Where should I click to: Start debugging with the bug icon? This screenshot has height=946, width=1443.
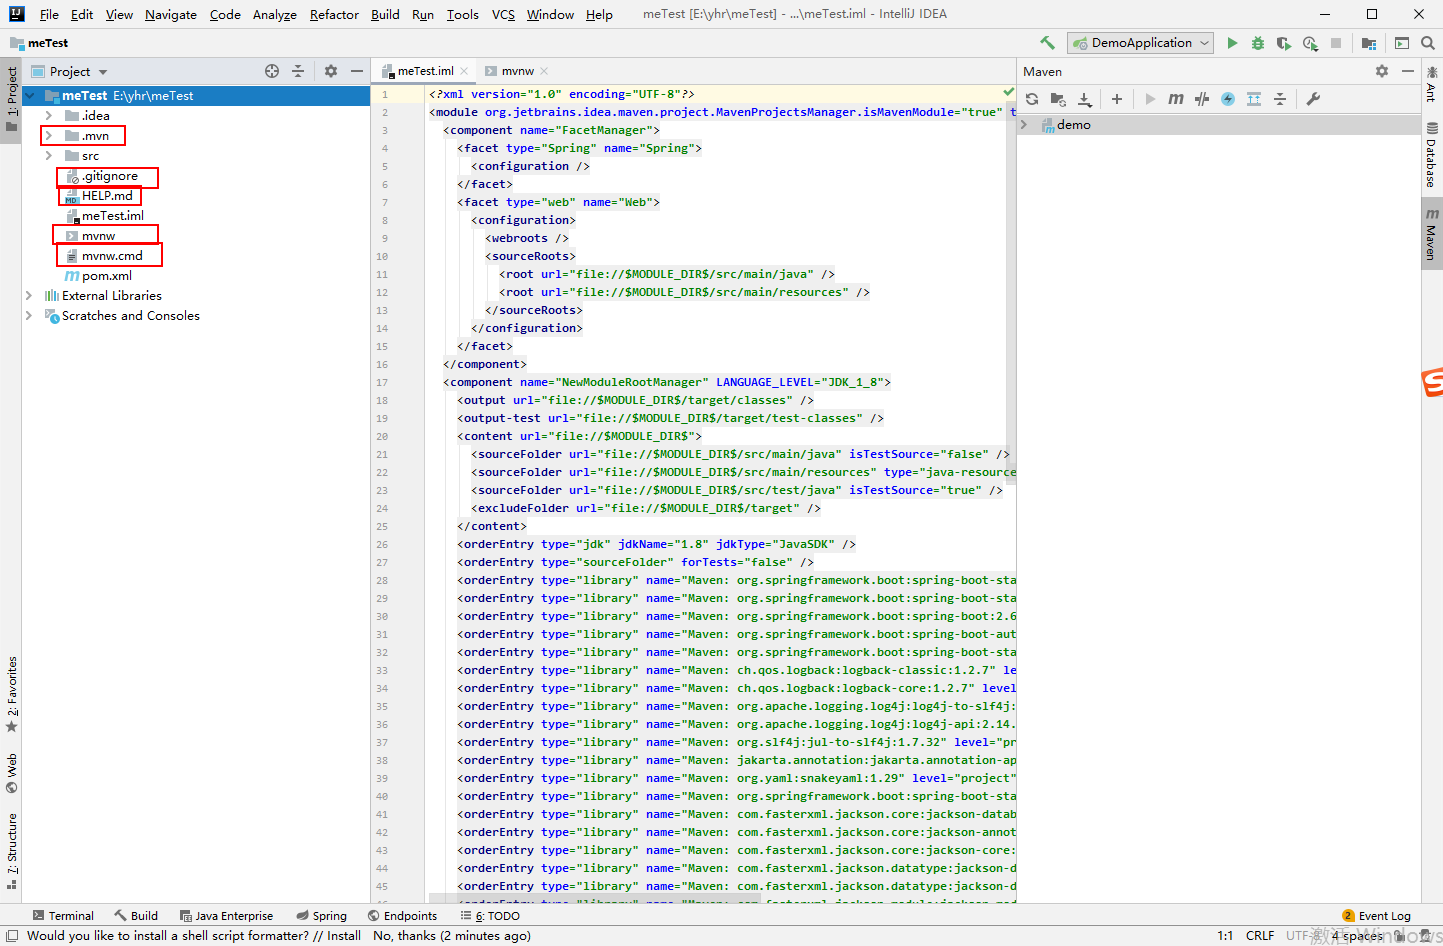[x=1258, y=43]
